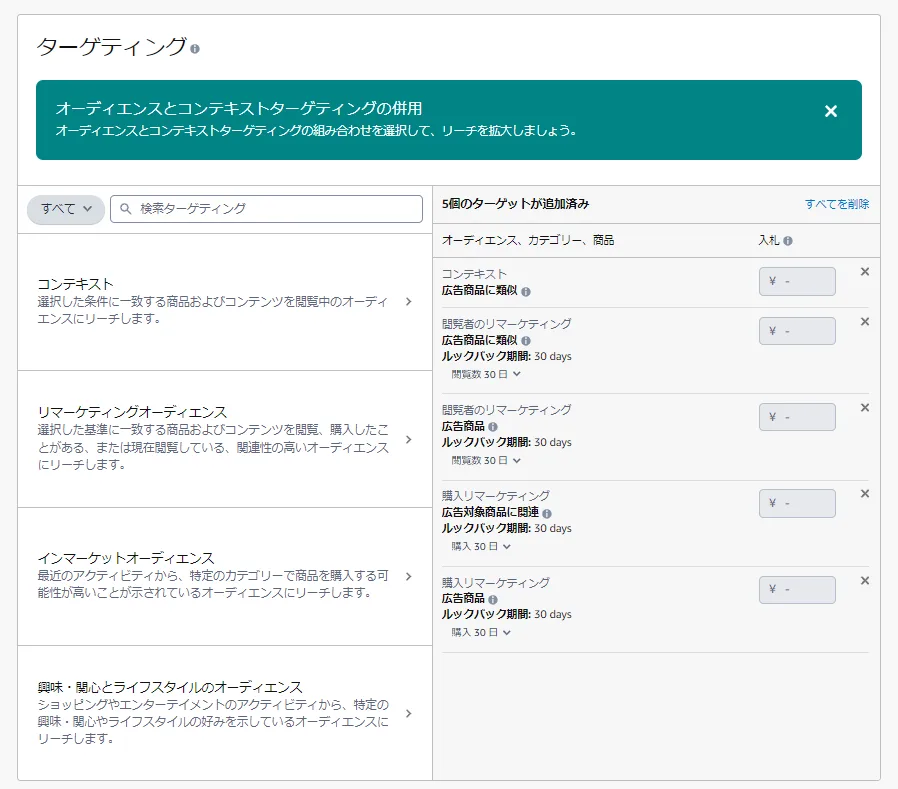Click info icon next to ターゲティング heading
This screenshot has height=789, width=898.
click(195, 49)
